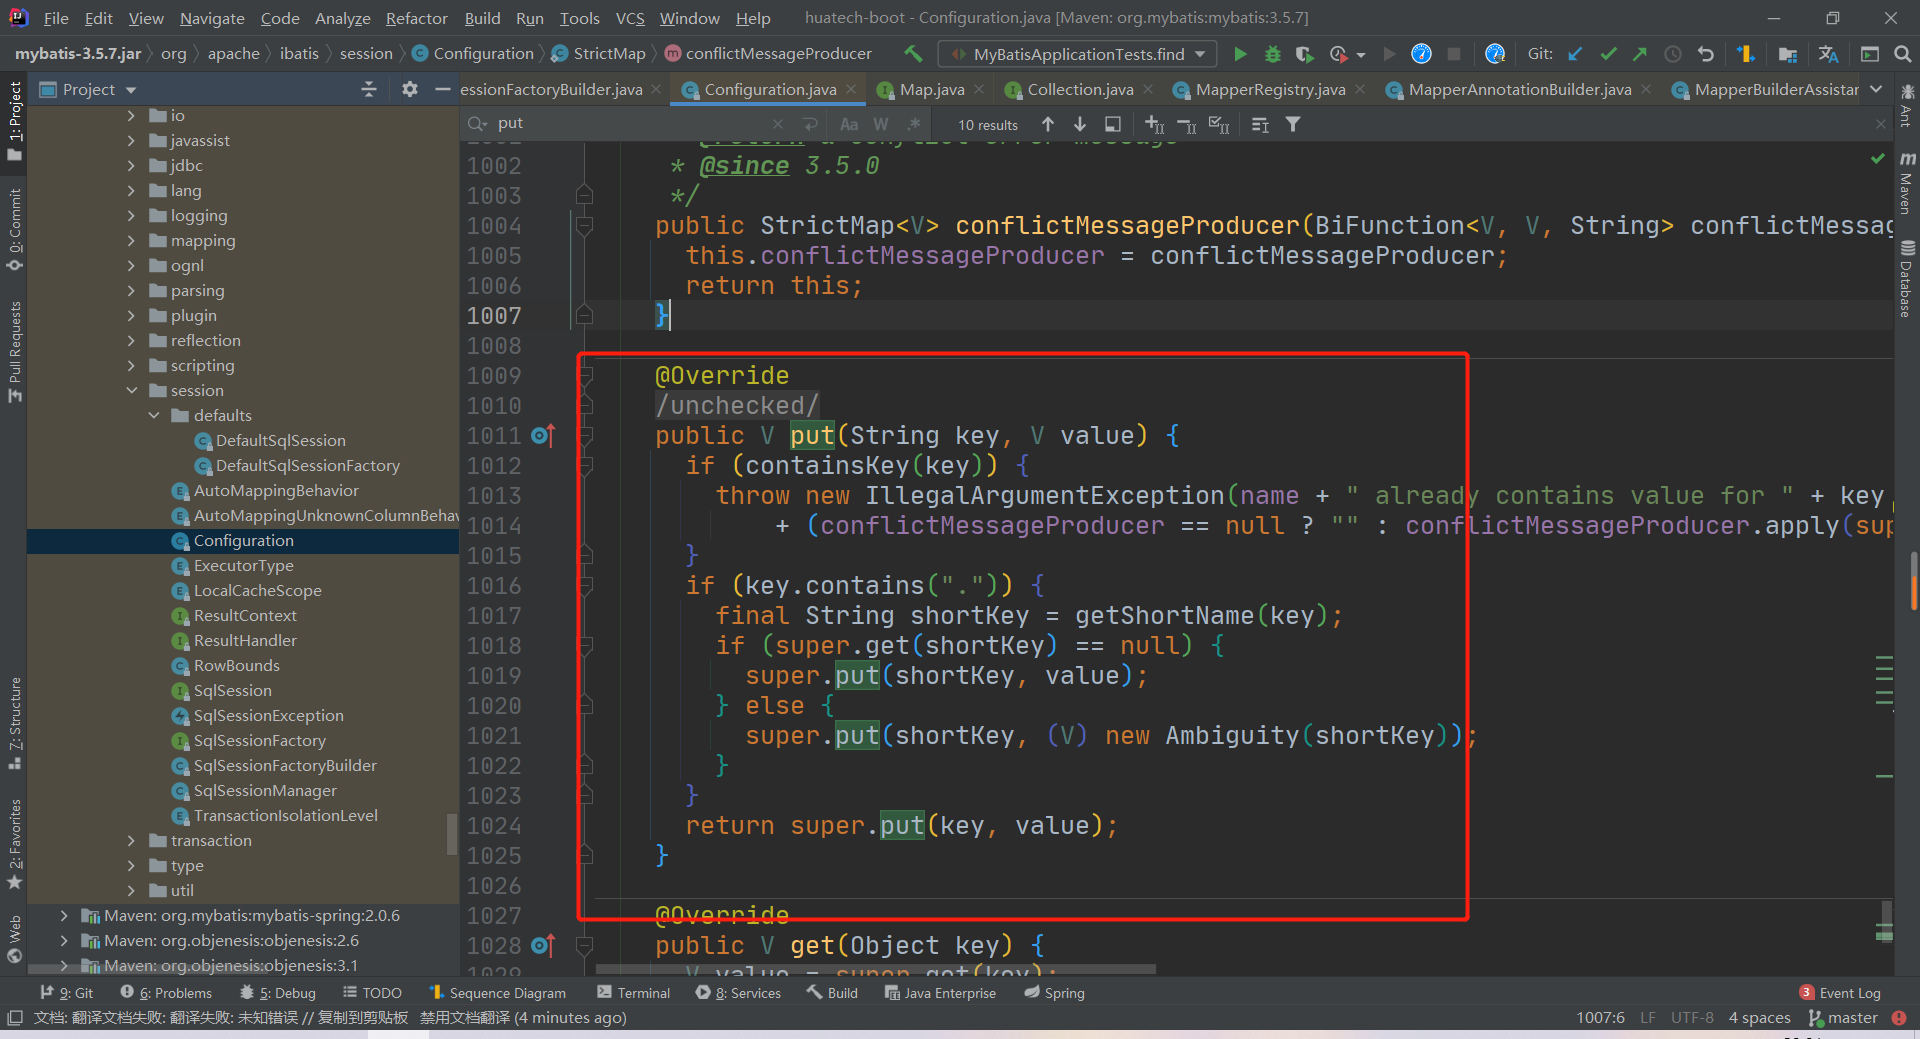This screenshot has width=1920, height=1039.
Task: Show hidden editor tabs chevron
Action: pyautogui.click(x=1876, y=89)
